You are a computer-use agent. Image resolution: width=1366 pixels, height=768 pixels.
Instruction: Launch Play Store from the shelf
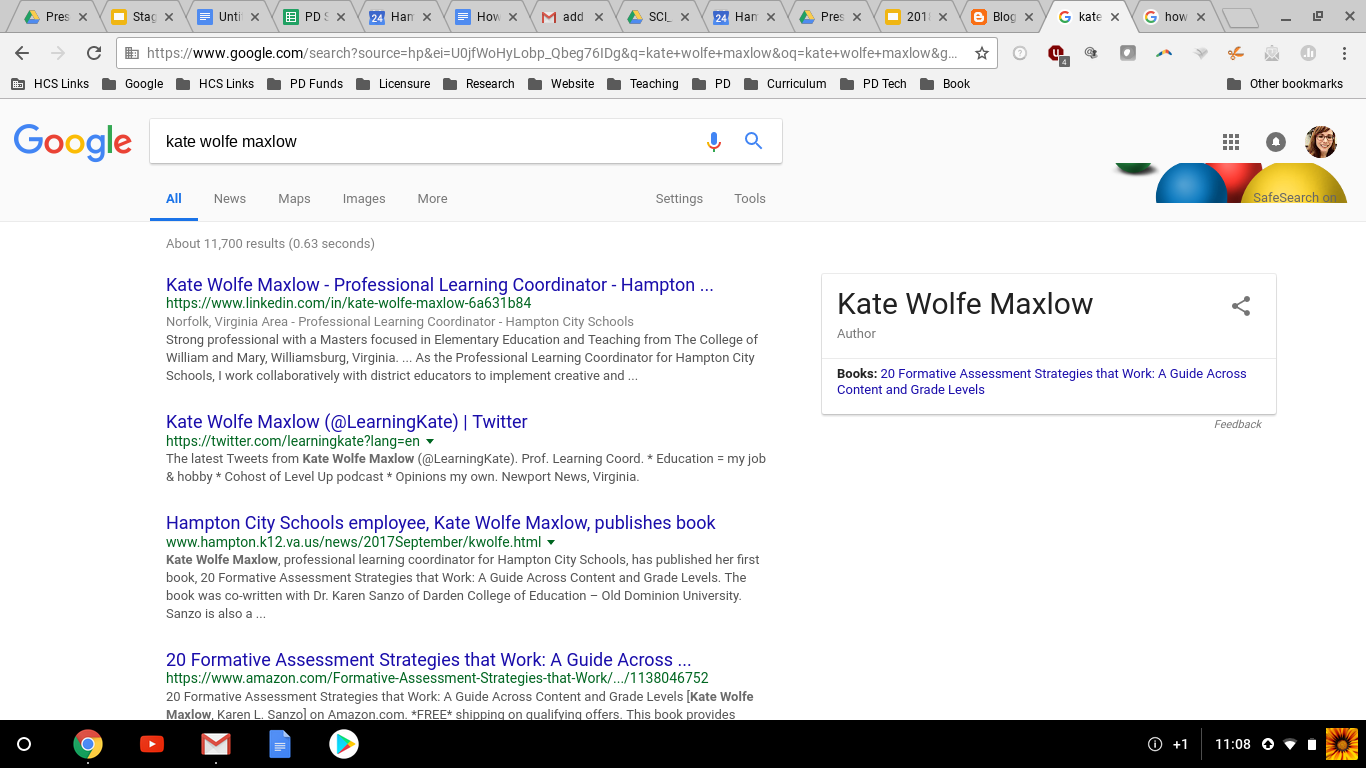point(344,744)
